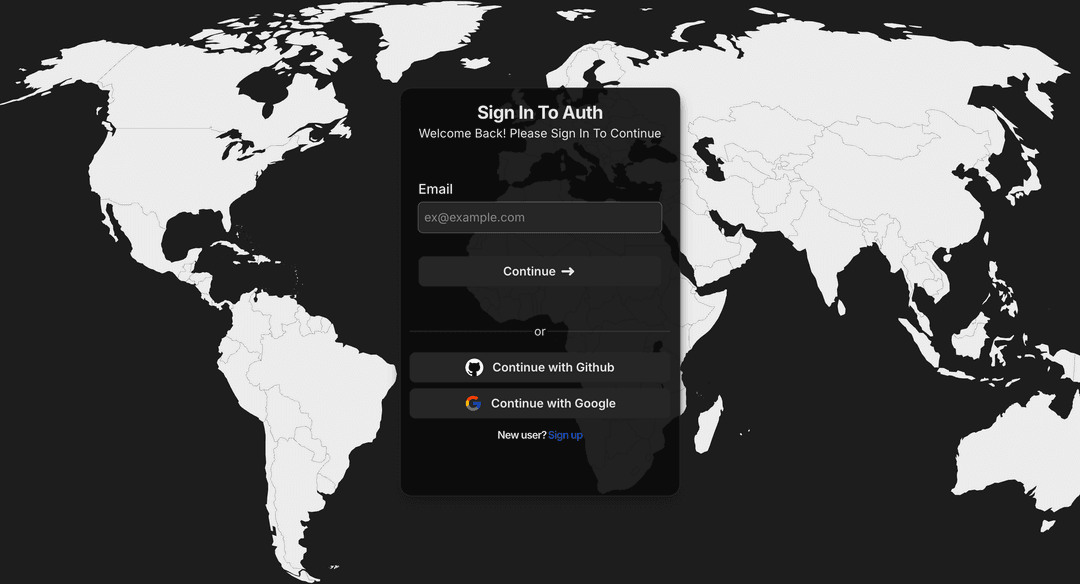
Task: Click the Sign In To Auth heading
Action: pyautogui.click(x=540, y=112)
